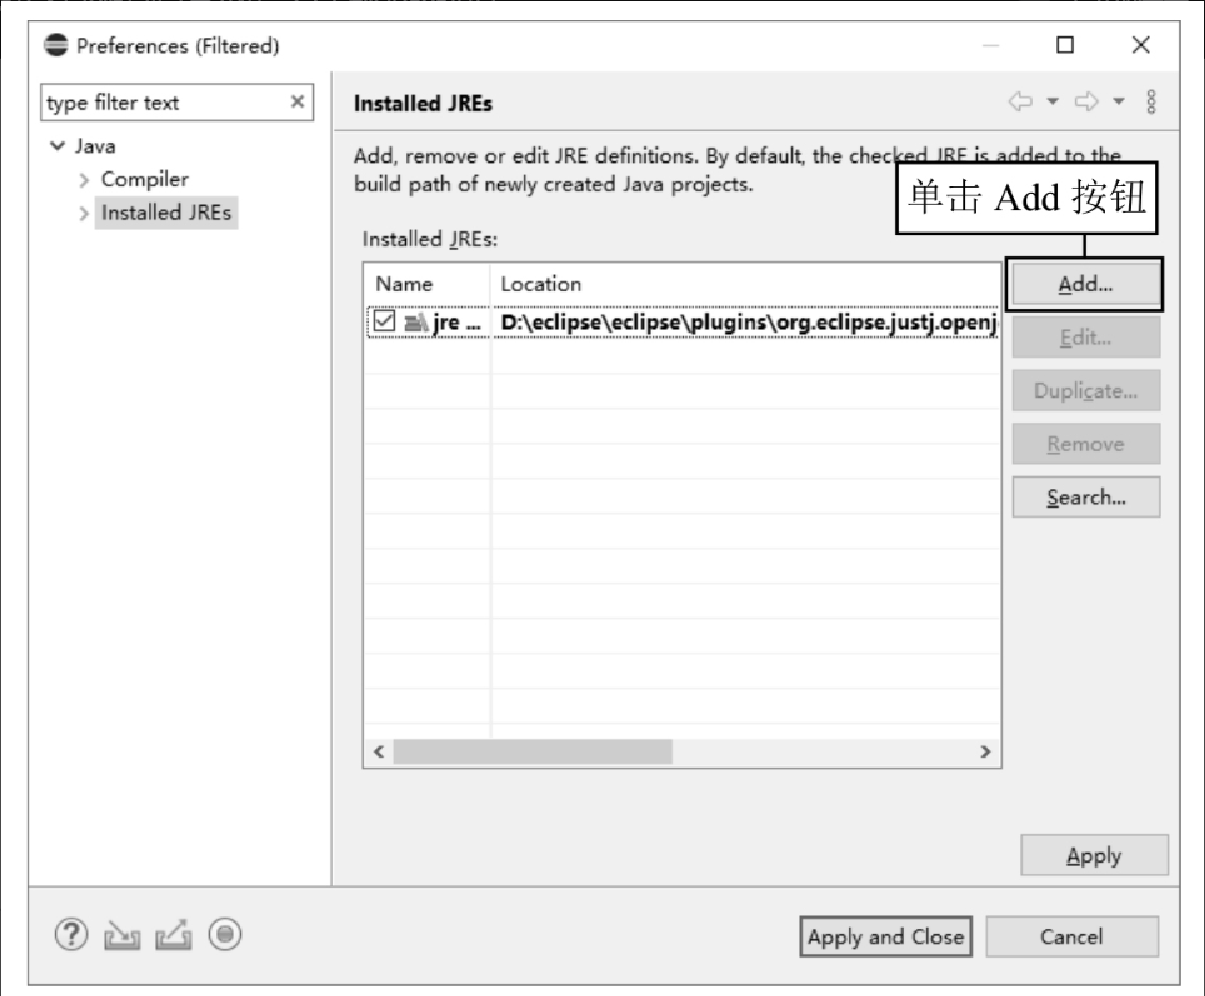This screenshot has width=1205, height=996.
Task: Select Installed JREs in the tree
Action: (x=166, y=212)
